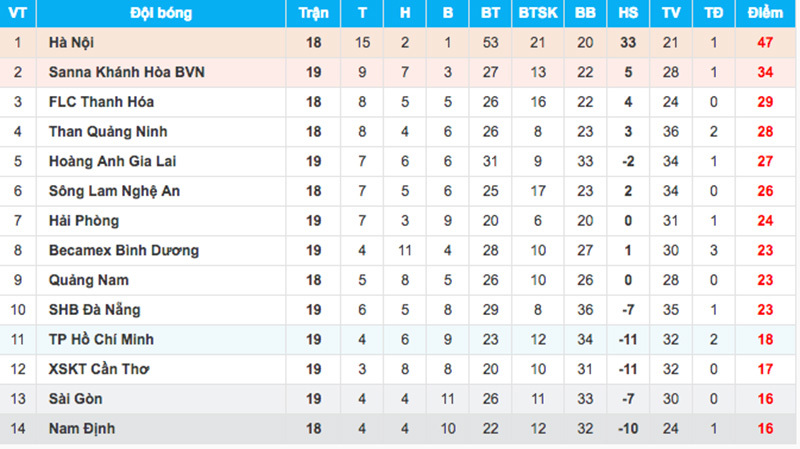Image resolution: width=800 pixels, height=449 pixels.
Task: Open the Hoàng Anh Gia Lai team
Action: click(113, 161)
